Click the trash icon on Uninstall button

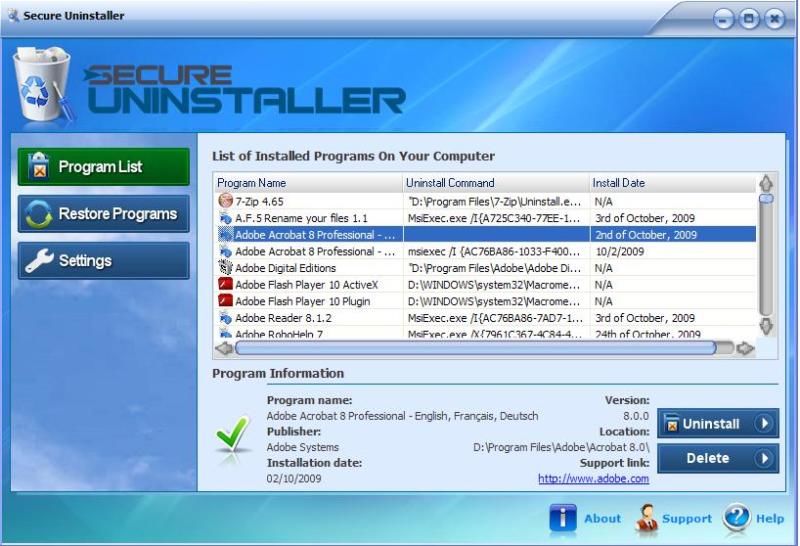(x=671, y=423)
